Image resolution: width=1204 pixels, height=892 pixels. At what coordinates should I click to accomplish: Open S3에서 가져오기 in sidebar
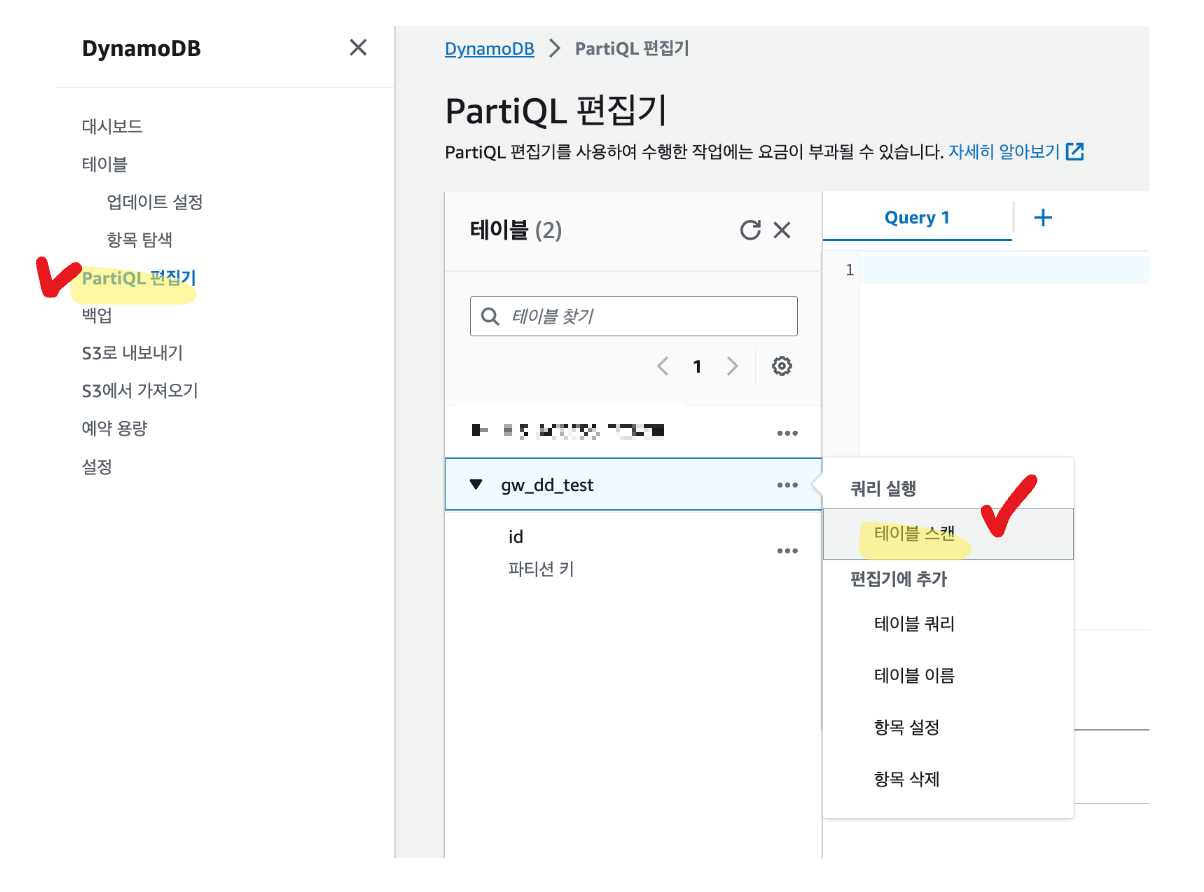140,391
